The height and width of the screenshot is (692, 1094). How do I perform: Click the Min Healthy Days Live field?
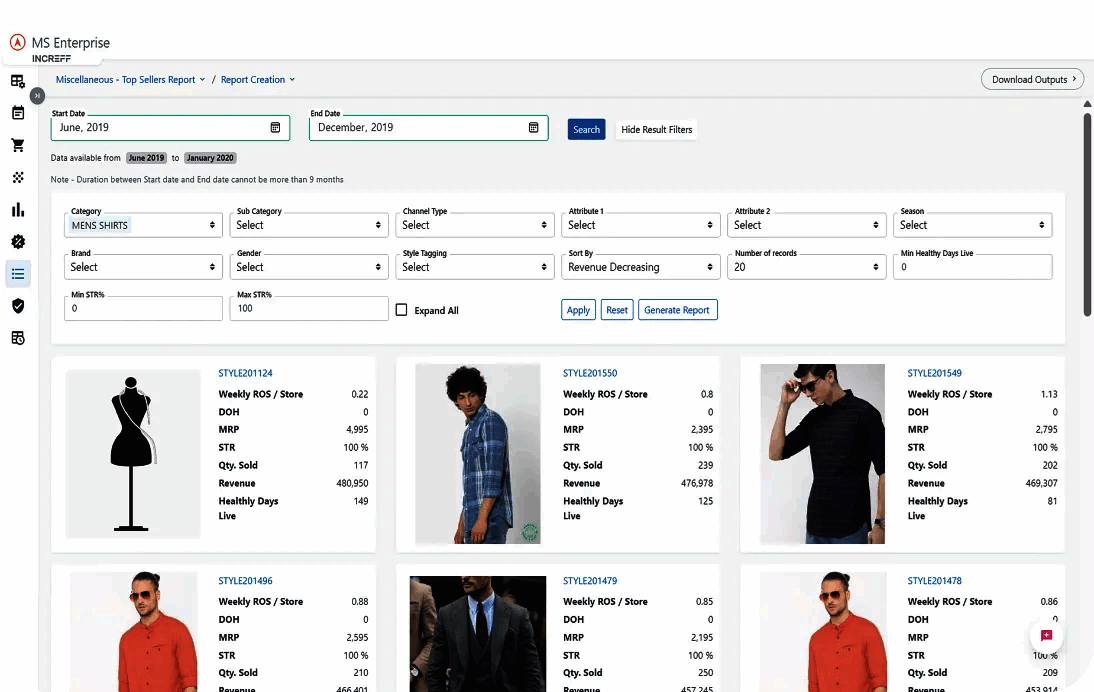[973, 267]
